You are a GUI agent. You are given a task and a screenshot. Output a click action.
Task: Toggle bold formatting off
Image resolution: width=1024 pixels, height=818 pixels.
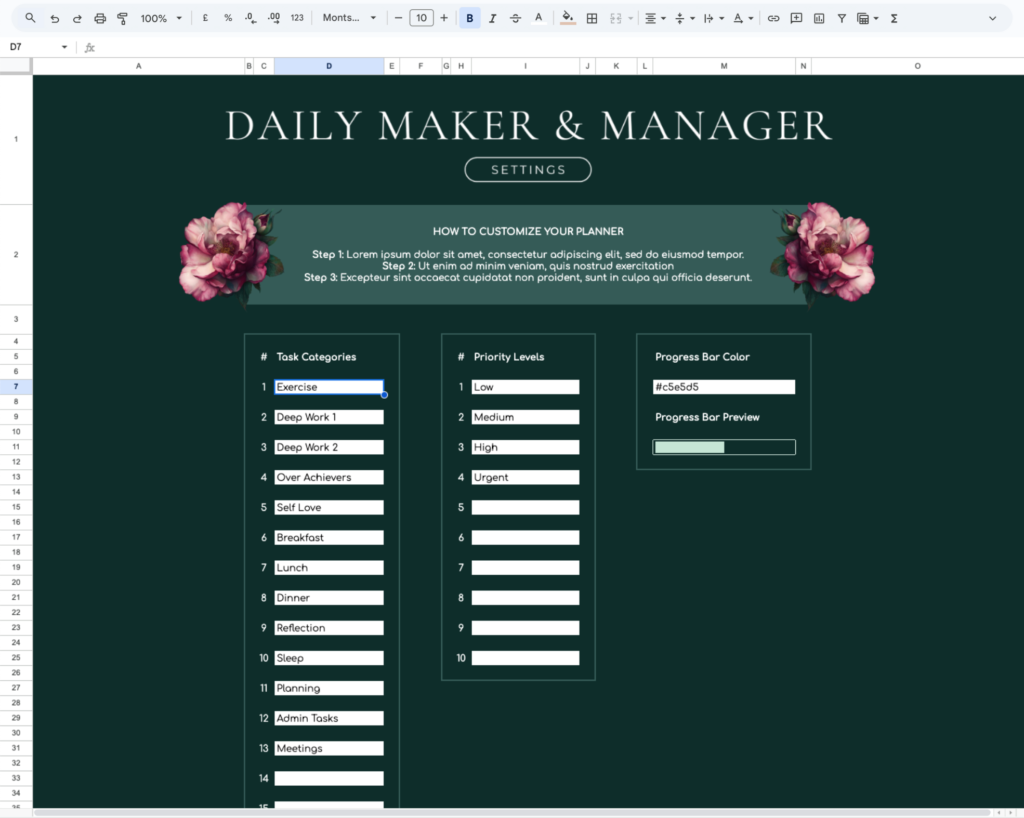click(469, 17)
